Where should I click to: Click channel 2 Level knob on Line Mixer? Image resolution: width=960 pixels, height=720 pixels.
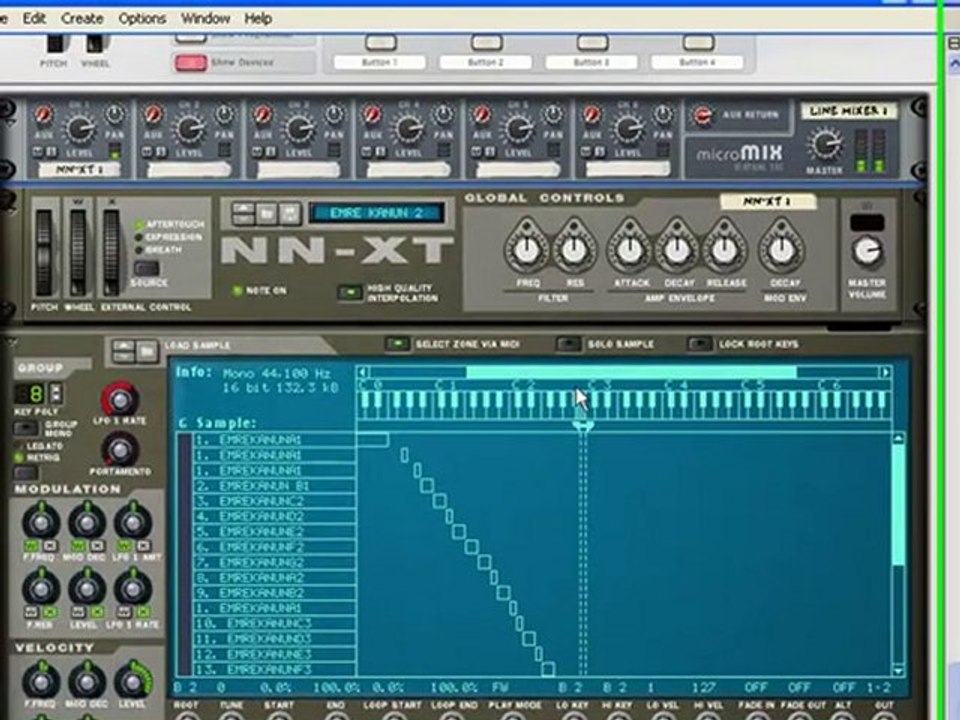189,129
